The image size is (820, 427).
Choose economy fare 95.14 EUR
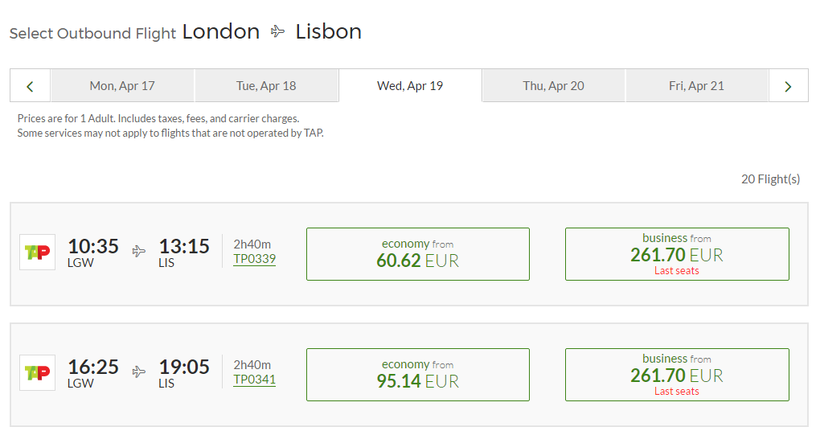(x=417, y=374)
